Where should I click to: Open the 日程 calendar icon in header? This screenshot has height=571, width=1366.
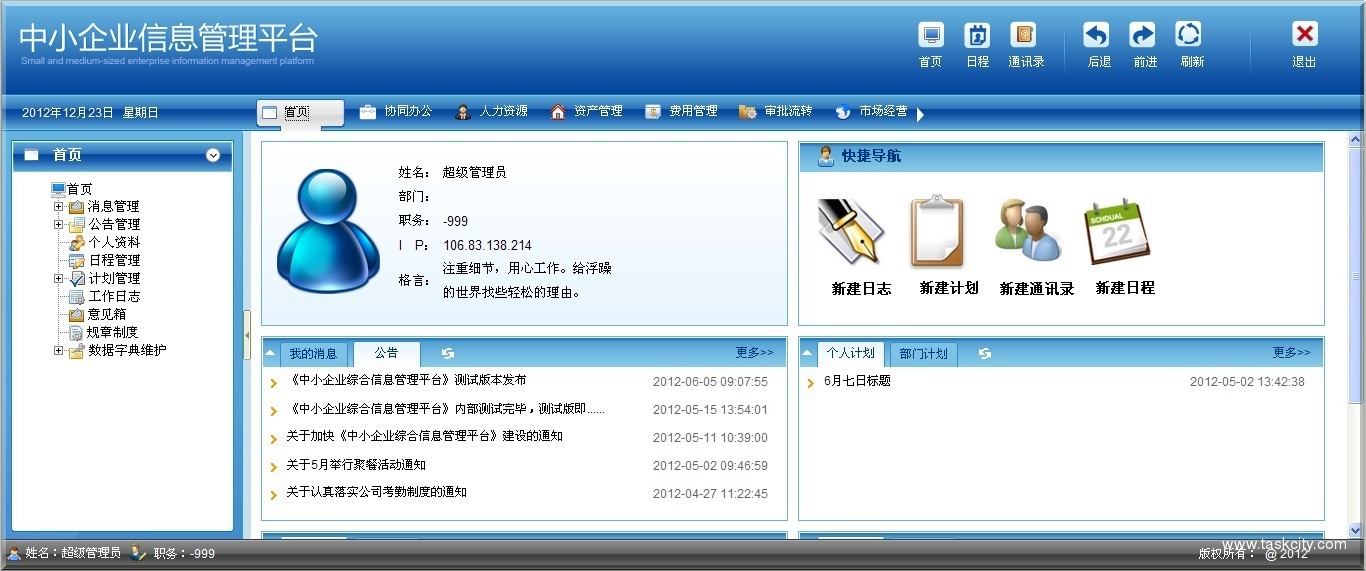(977, 35)
